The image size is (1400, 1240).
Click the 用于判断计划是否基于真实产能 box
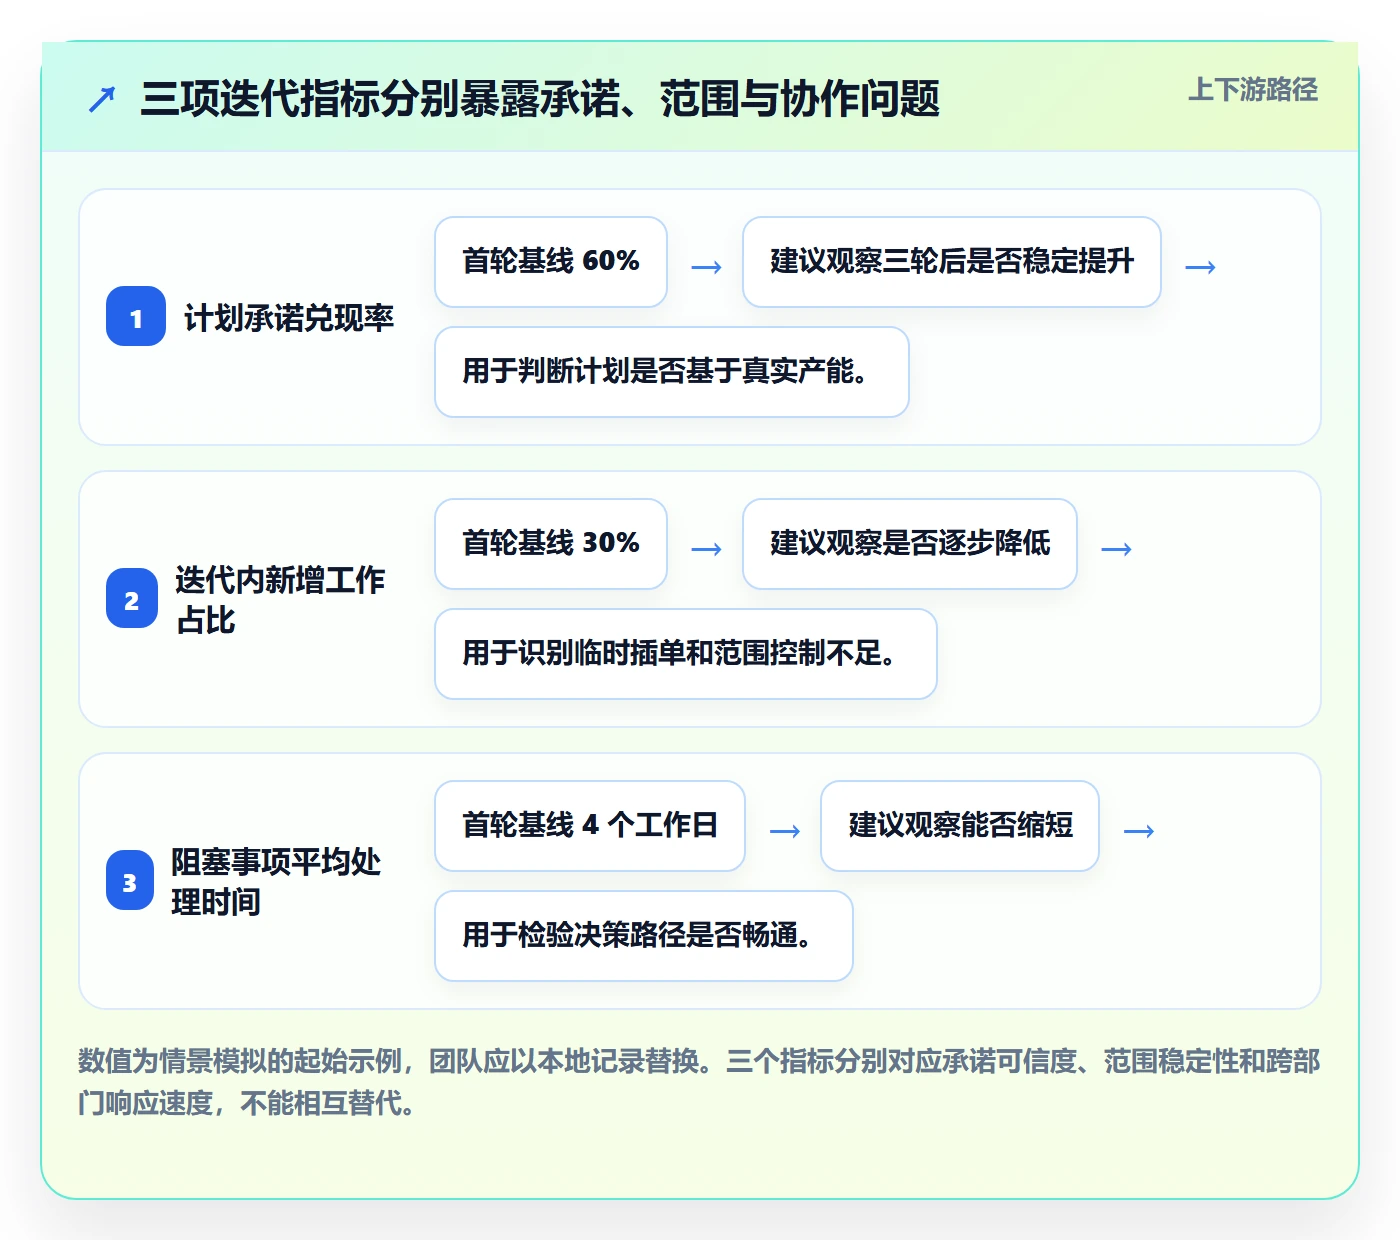(672, 372)
